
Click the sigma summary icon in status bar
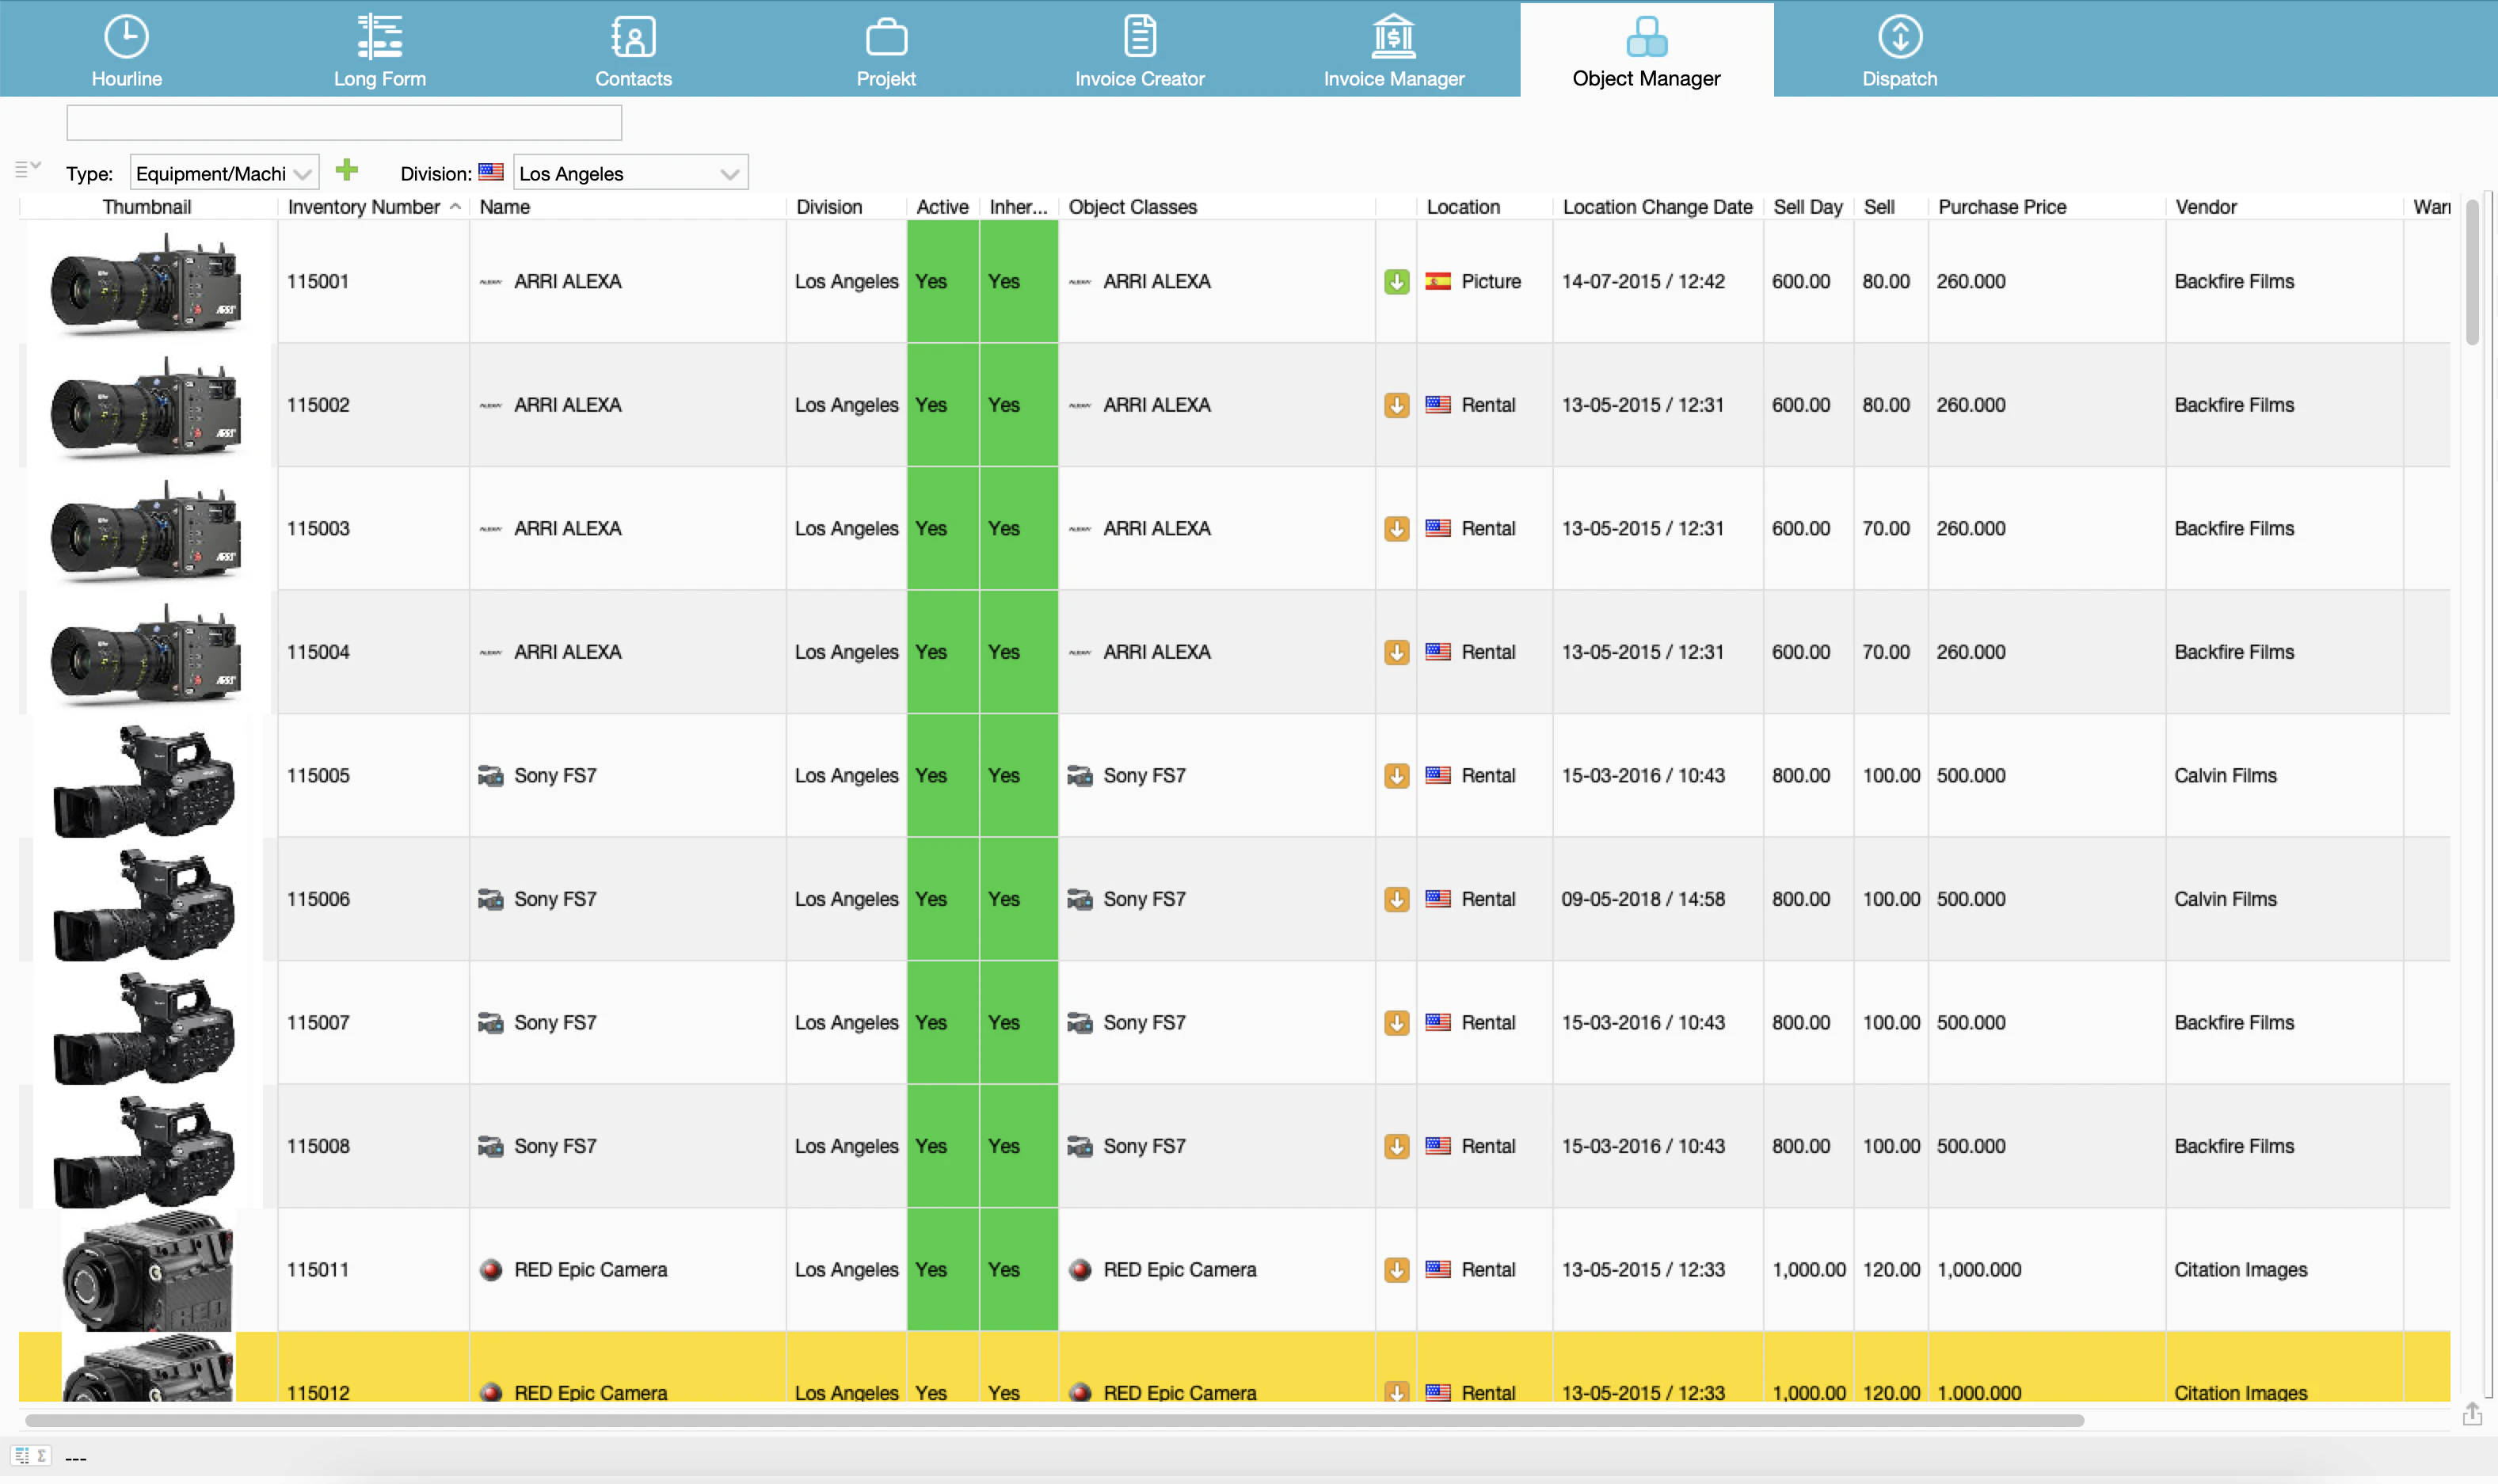pyautogui.click(x=41, y=1456)
